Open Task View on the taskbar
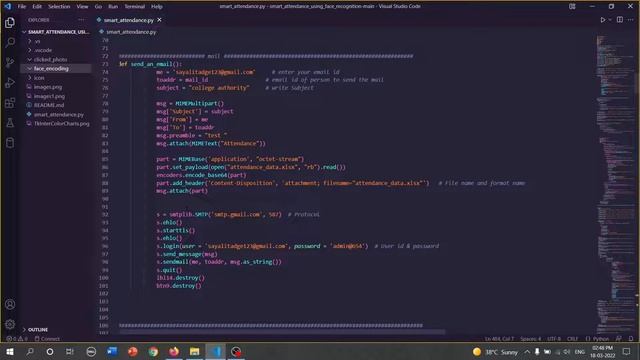 [x=70, y=351]
